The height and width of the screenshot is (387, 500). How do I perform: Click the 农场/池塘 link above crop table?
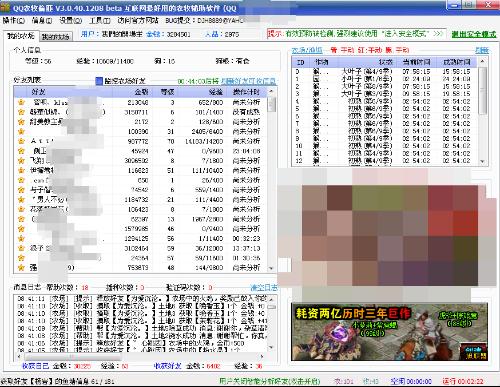click(x=307, y=50)
